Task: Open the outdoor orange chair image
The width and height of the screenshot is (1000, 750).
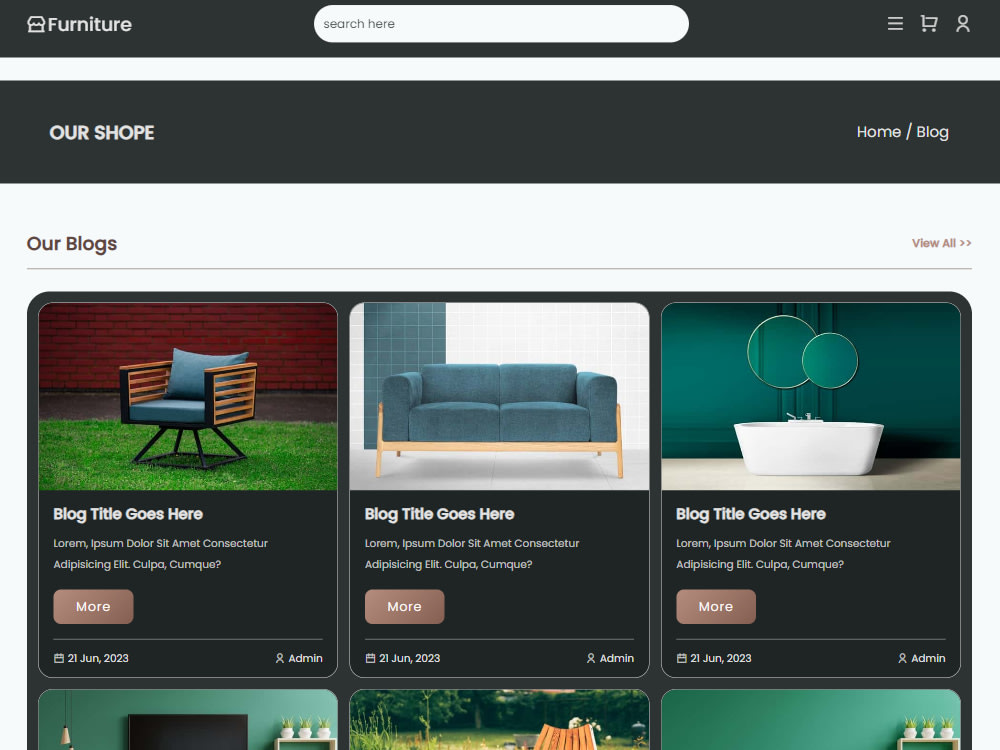Action: pyautogui.click(x=499, y=719)
